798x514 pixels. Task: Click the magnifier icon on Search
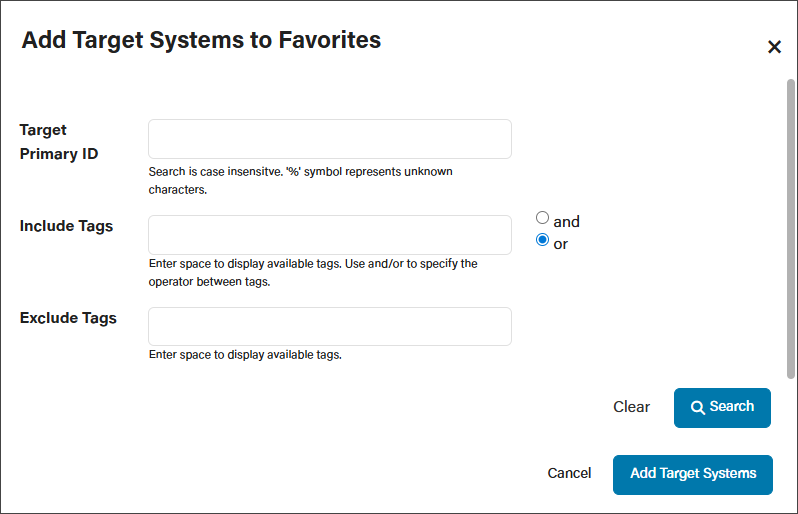pyautogui.click(x=698, y=407)
